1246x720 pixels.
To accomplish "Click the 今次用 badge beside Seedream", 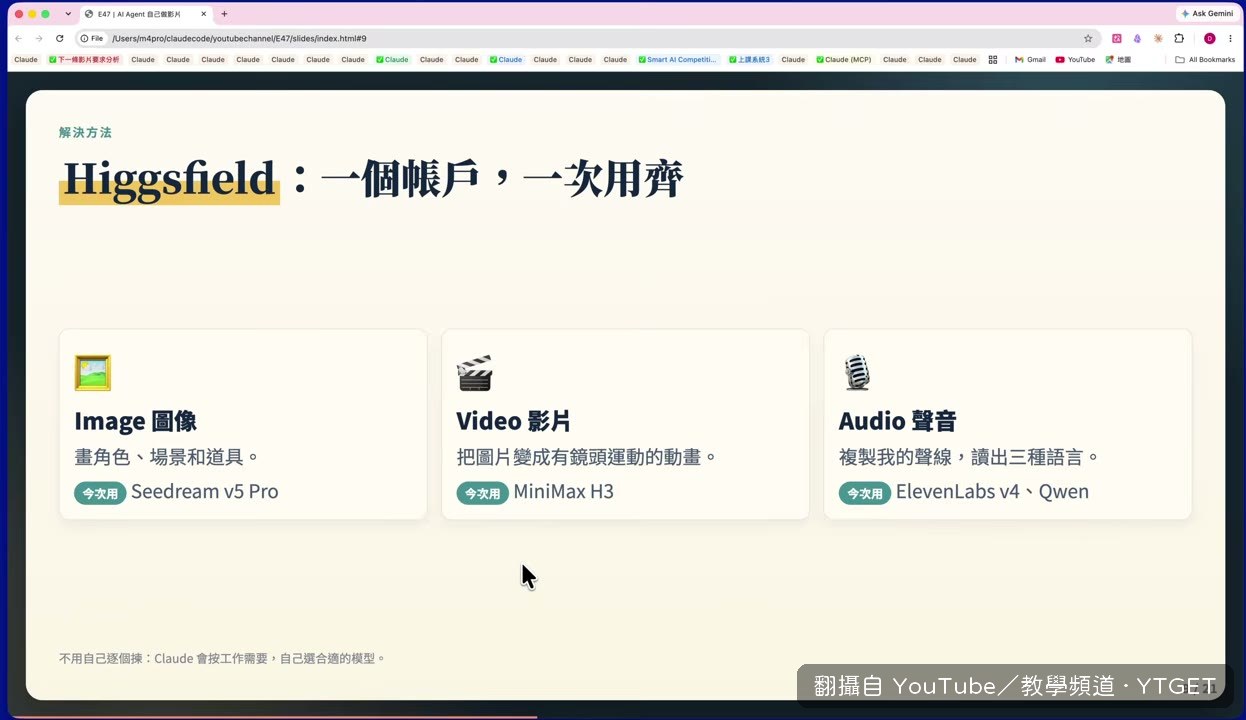I will click(x=100, y=493).
